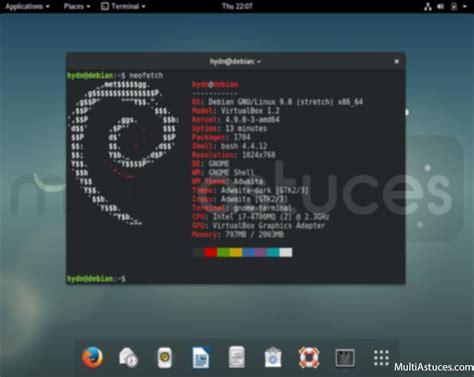Show all applications grid icon

pos(381,358)
